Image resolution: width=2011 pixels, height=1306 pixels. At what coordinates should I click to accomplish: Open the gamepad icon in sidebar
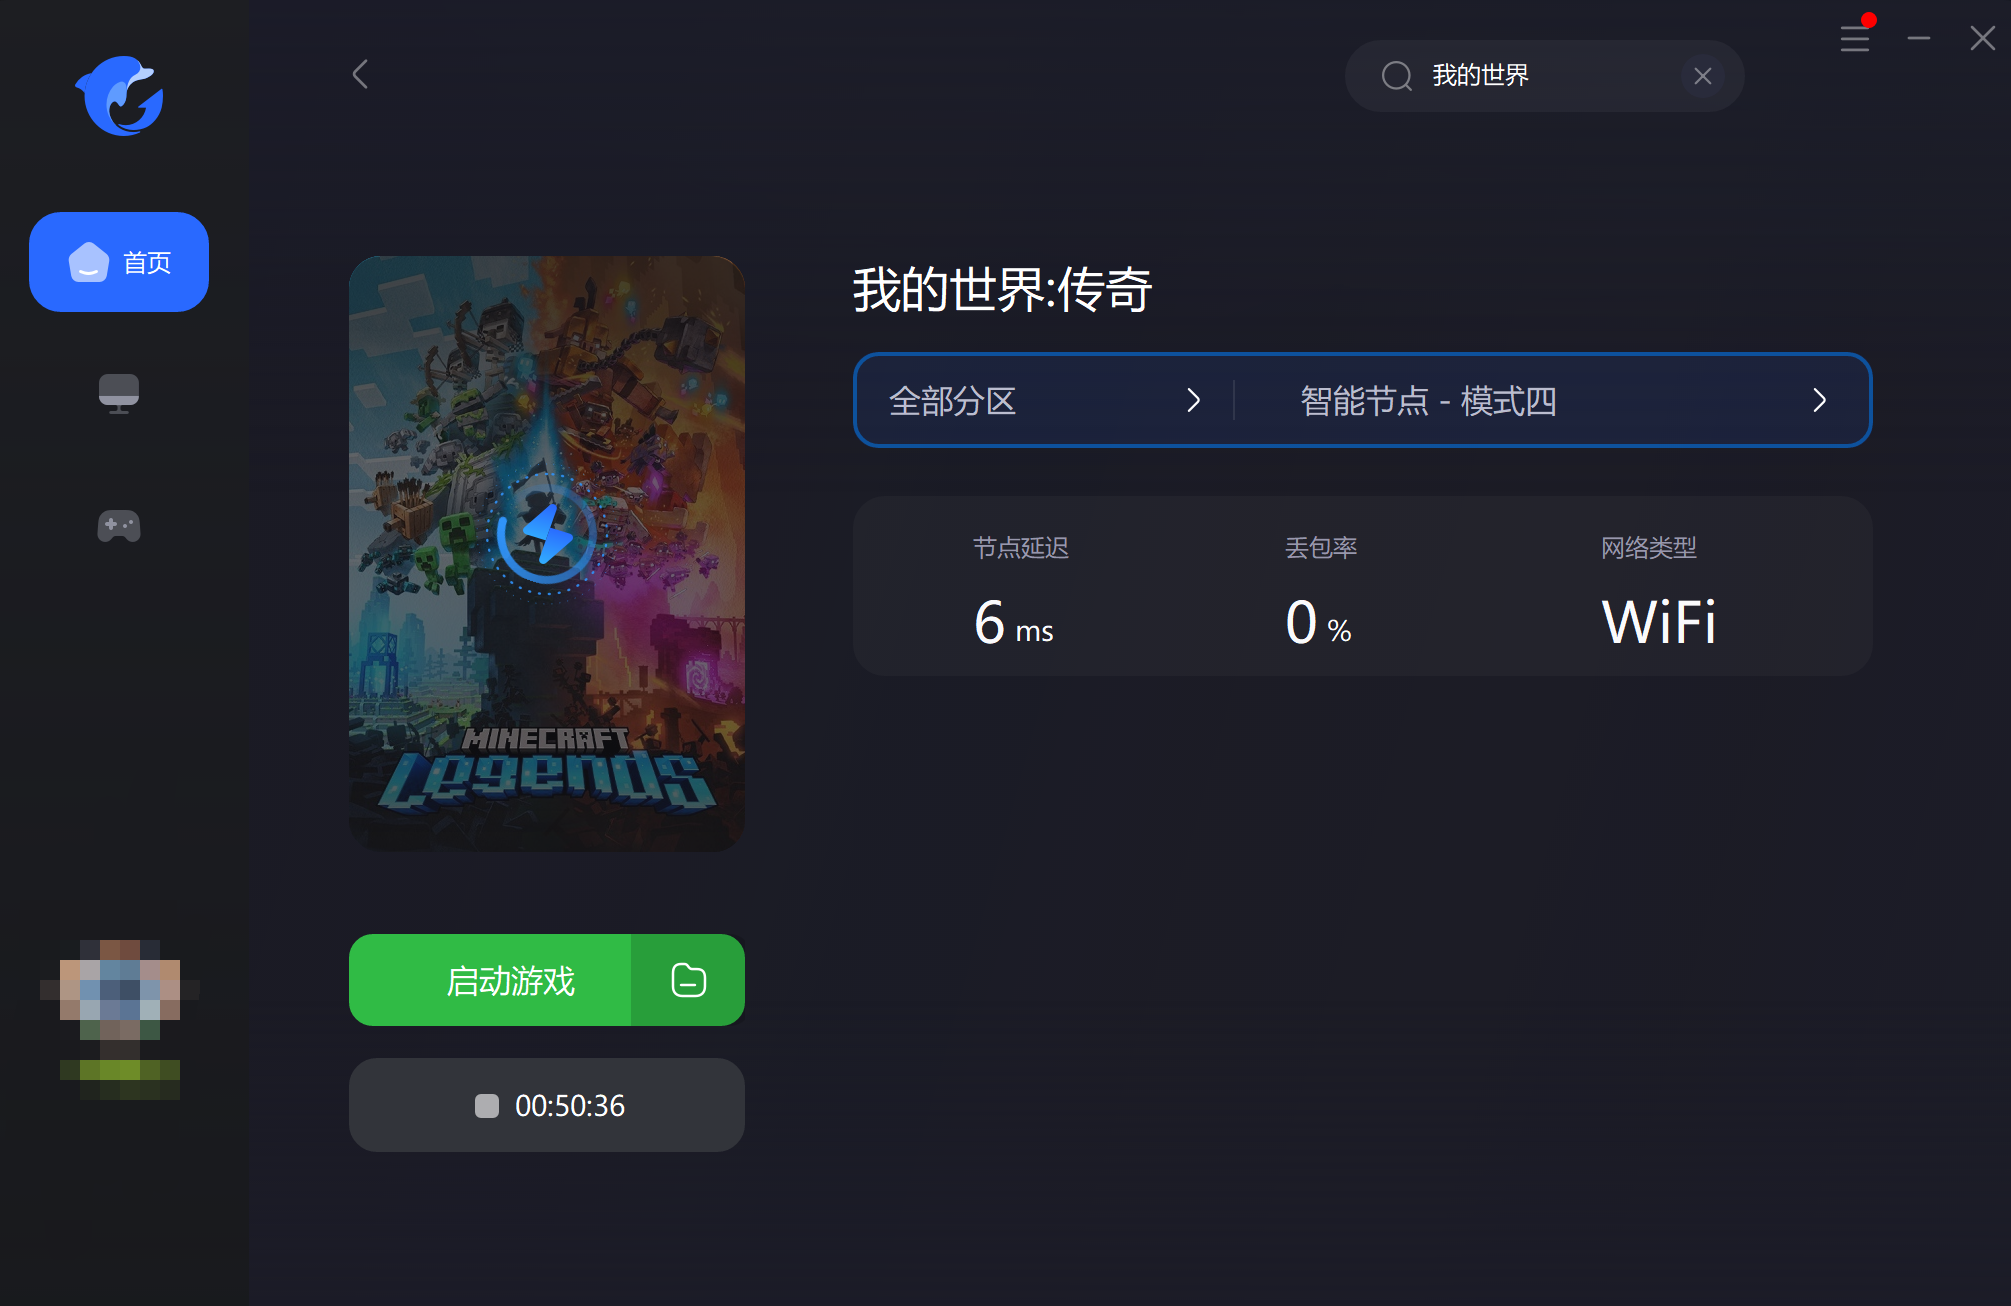pyautogui.click(x=119, y=526)
